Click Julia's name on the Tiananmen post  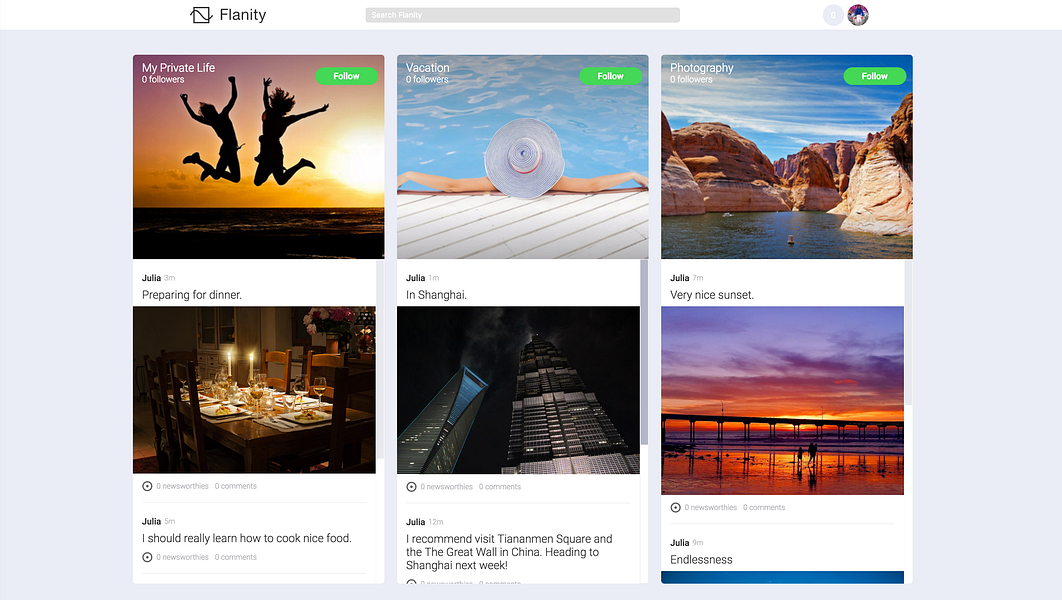tap(415, 522)
